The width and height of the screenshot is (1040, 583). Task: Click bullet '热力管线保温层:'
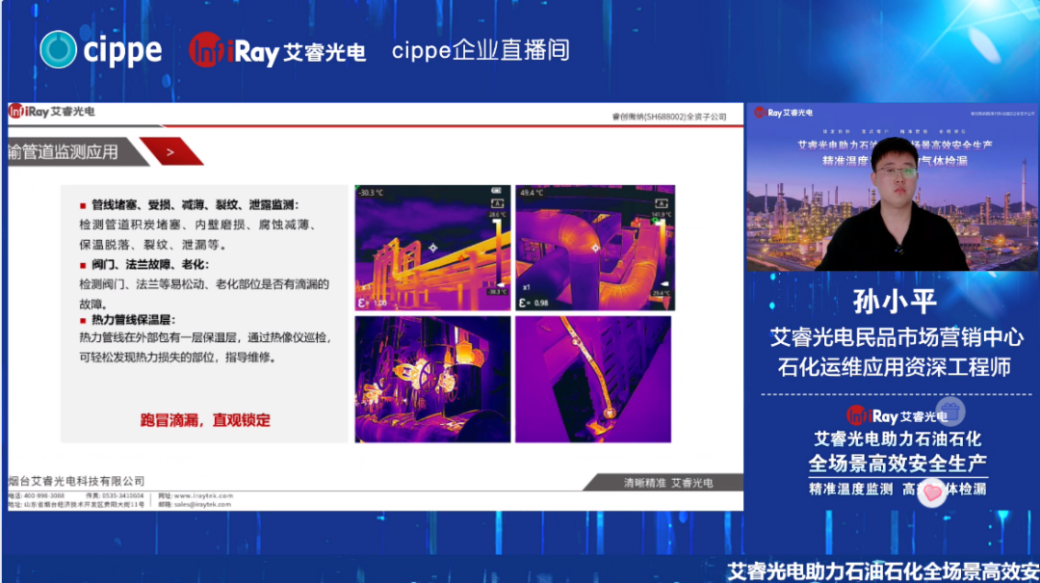133,320
